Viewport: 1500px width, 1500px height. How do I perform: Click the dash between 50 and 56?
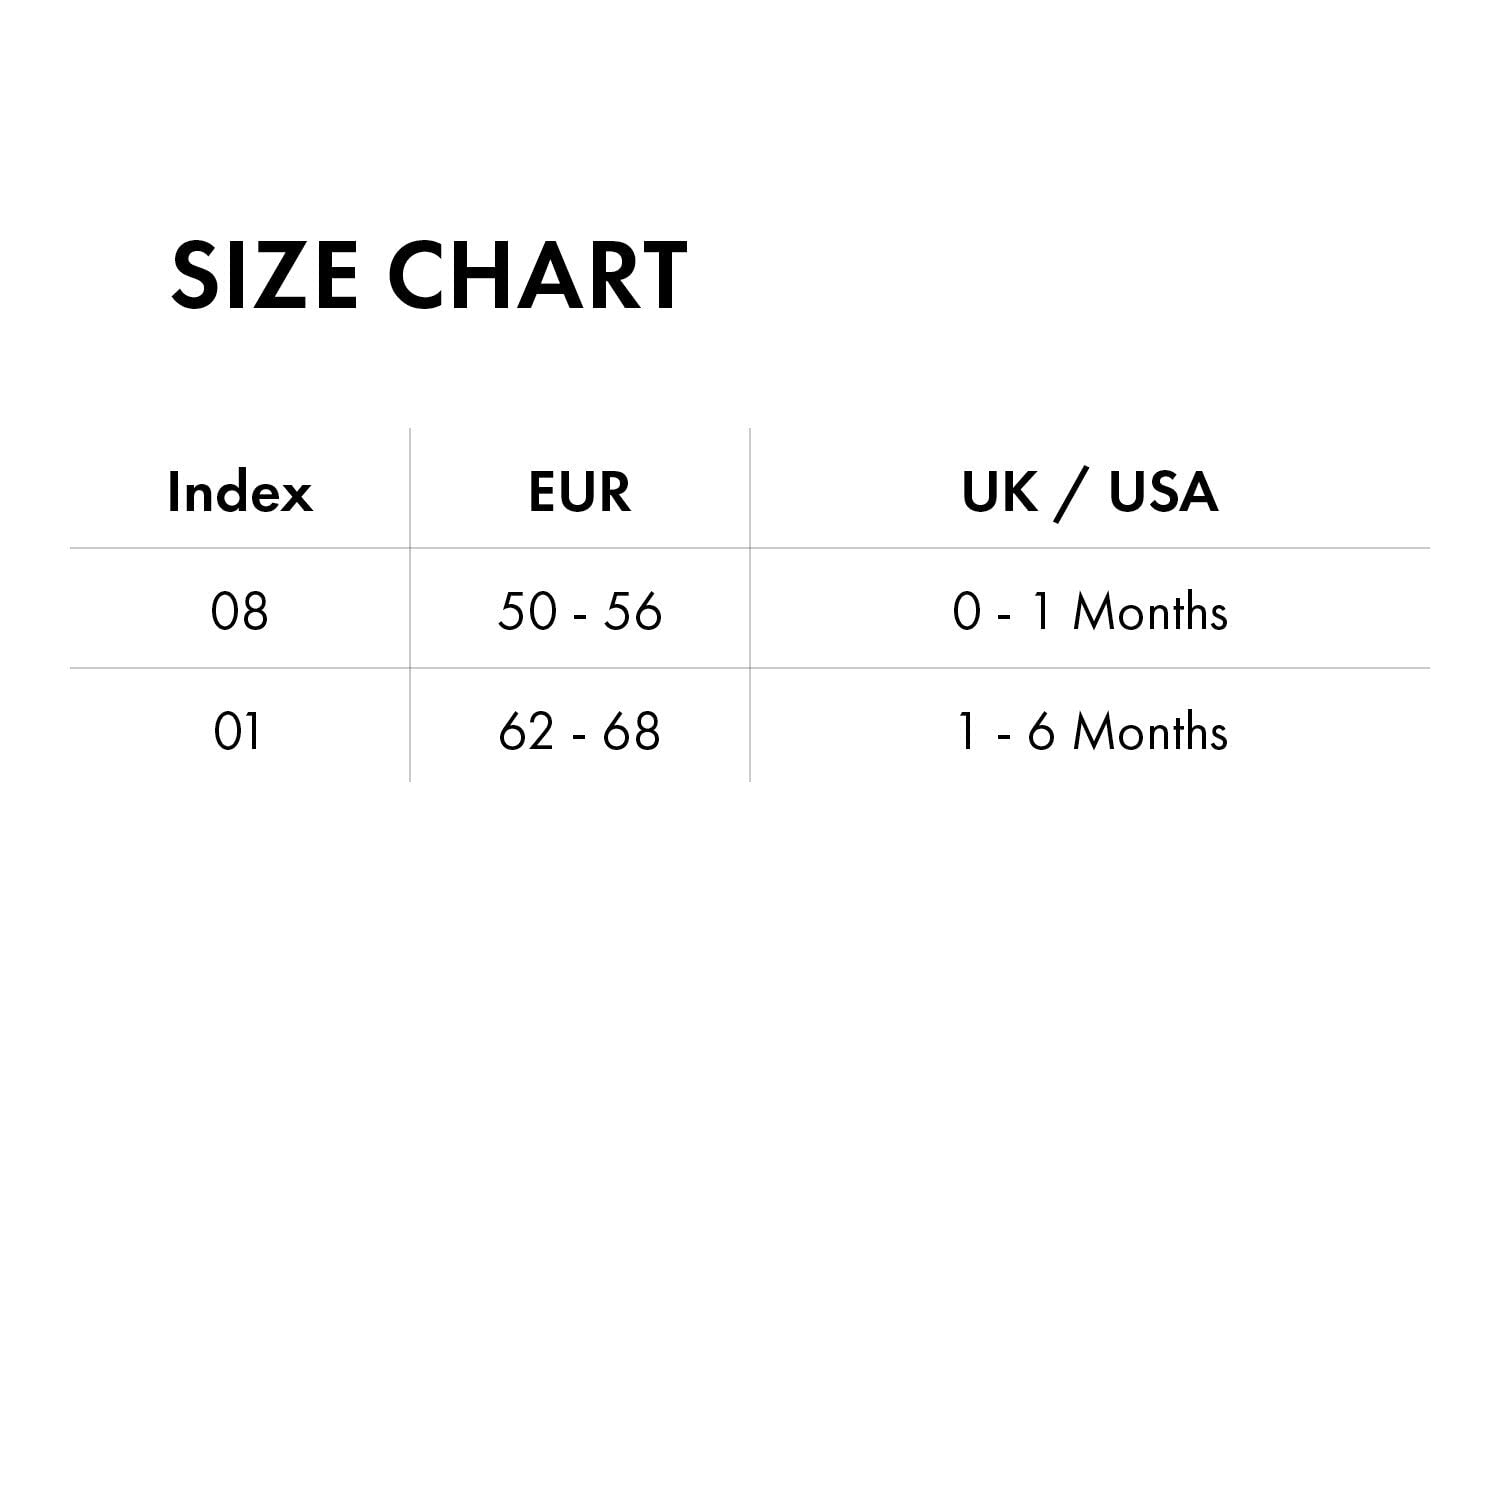point(580,614)
